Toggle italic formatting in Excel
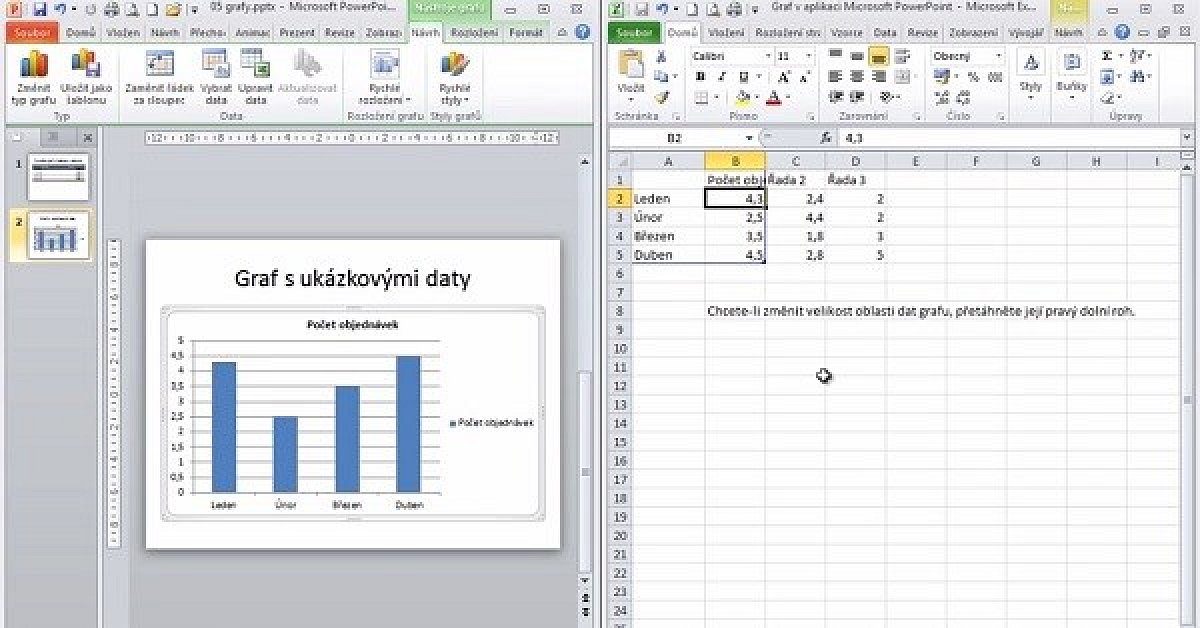Screen dimensions: 1200x628 point(721,77)
